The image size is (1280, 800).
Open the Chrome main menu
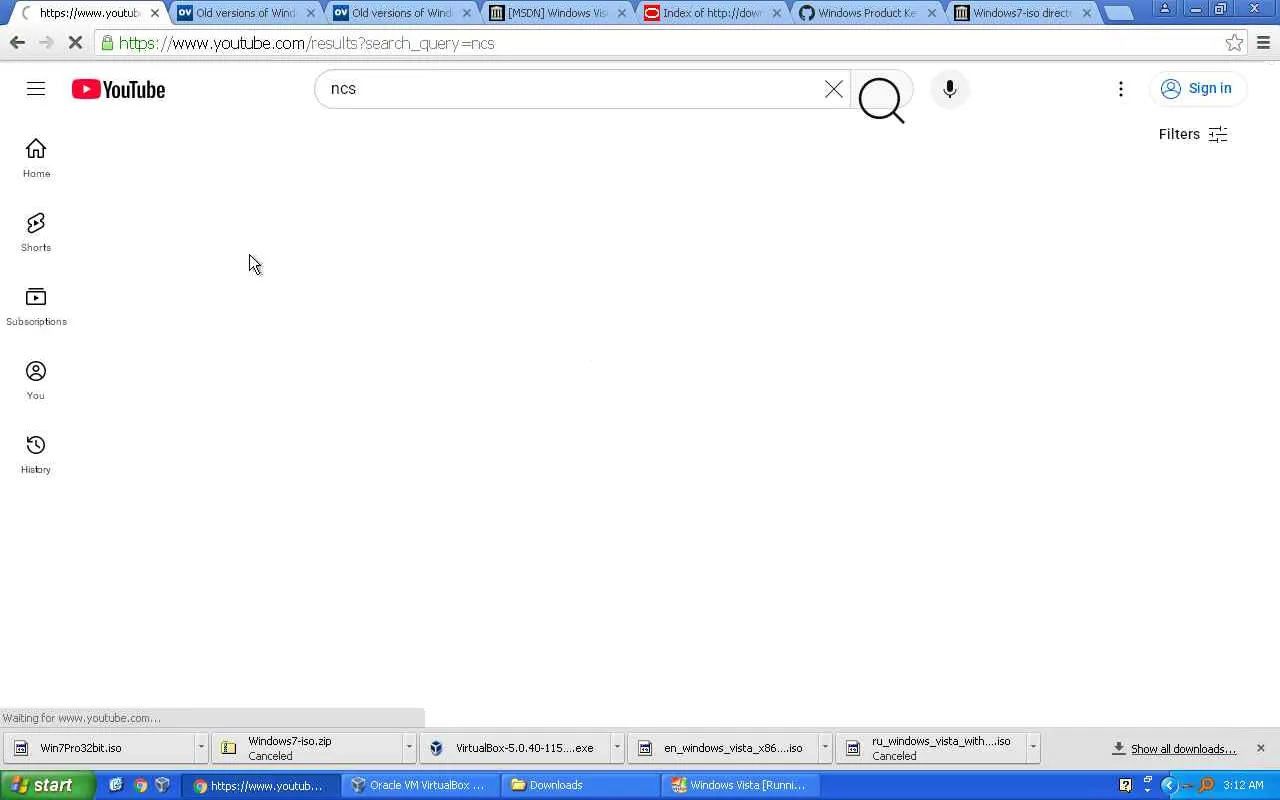tap(1263, 43)
